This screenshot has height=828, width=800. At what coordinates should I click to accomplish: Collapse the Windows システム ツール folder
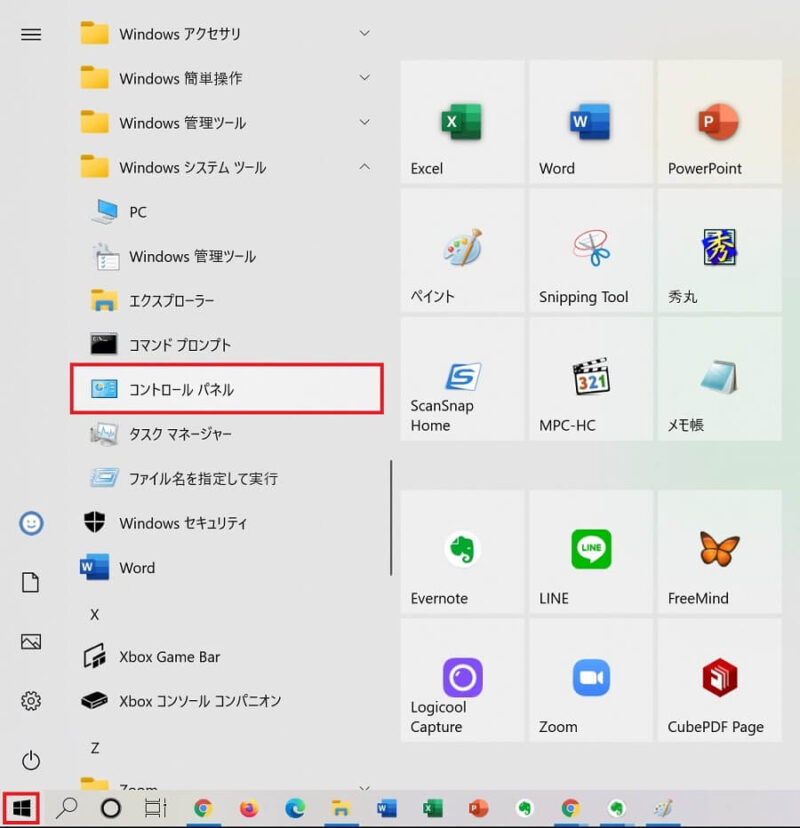tap(227, 167)
